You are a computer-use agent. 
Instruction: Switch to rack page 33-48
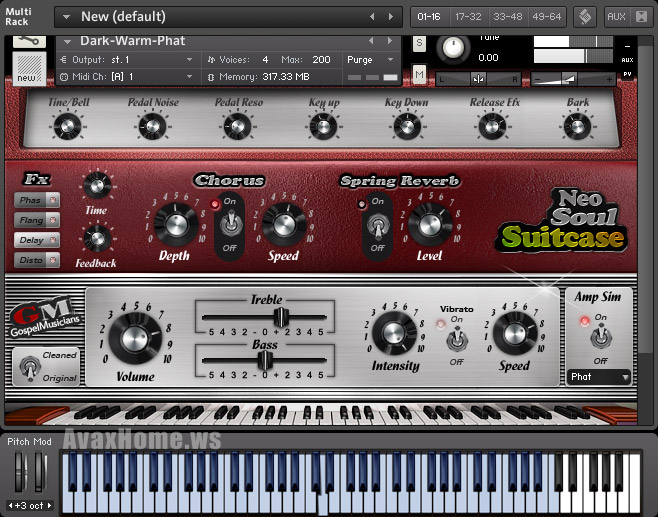pyautogui.click(x=508, y=17)
